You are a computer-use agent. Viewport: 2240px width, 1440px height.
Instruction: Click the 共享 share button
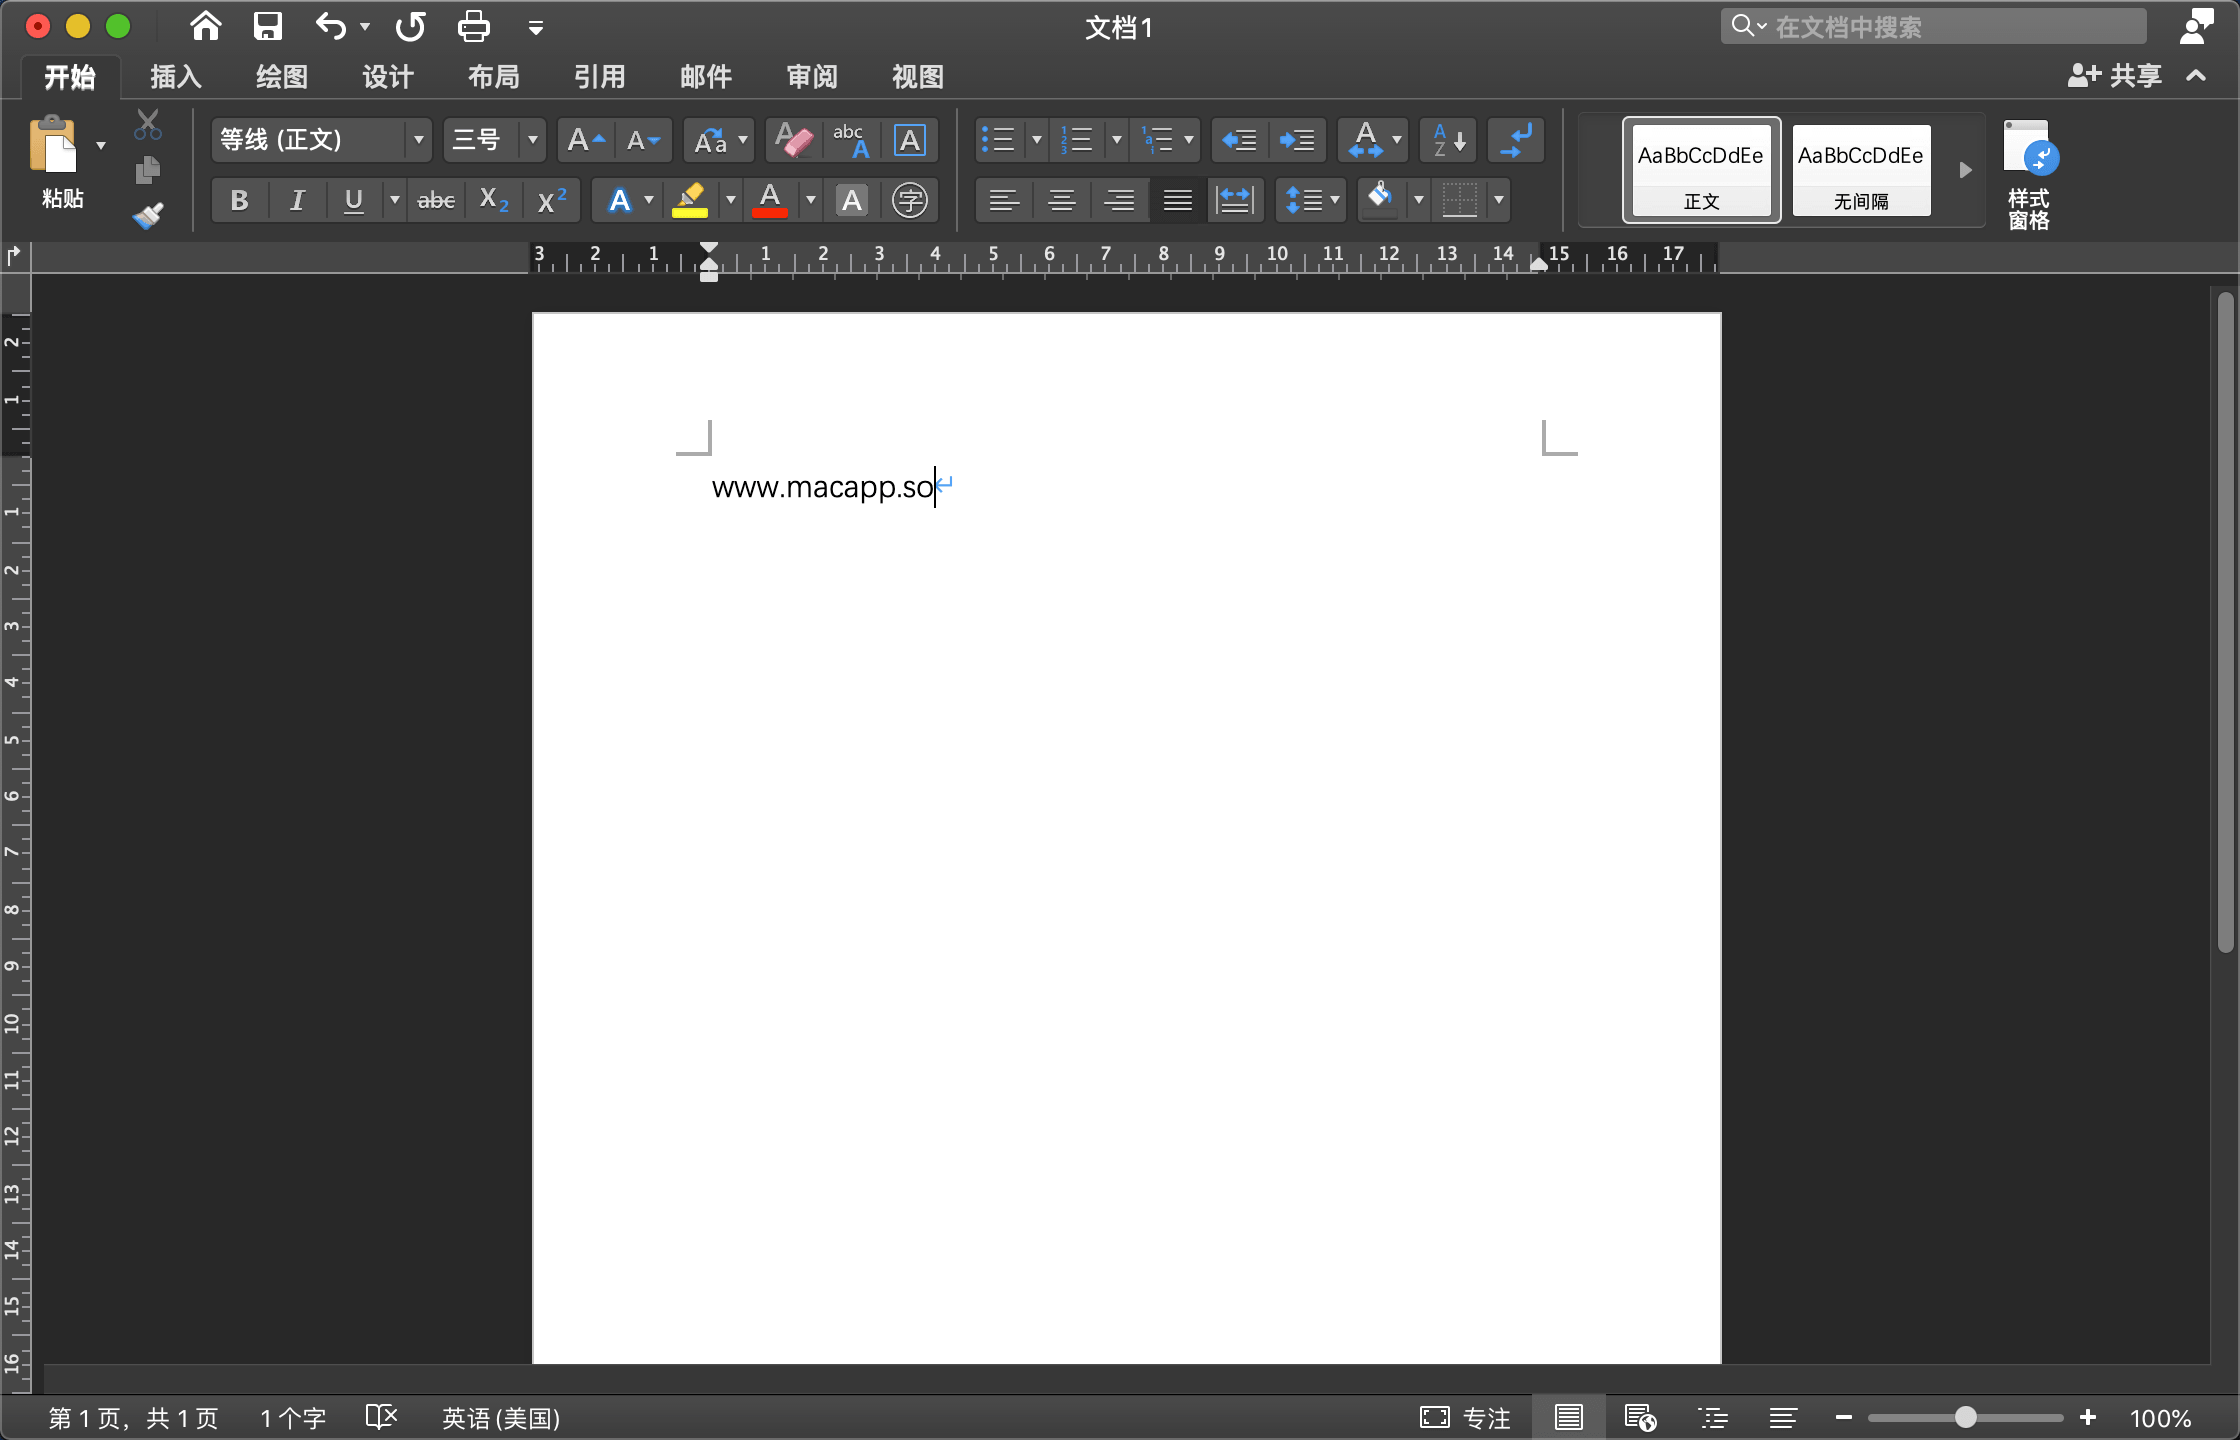[x=2114, y=75]
